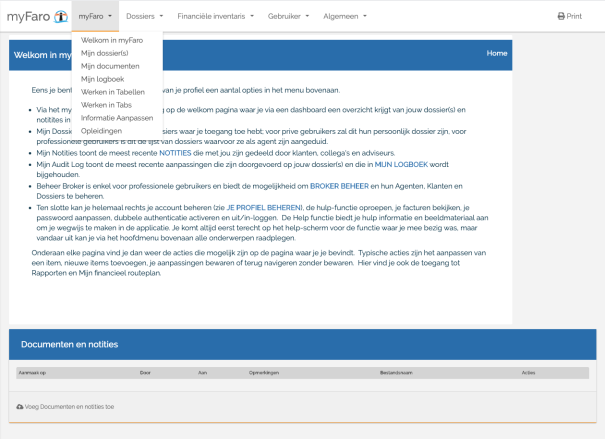Viewport: 605px width, 439px height.
Task: Select Welkom in myFaro menu entry
Action: pos(112,40)
